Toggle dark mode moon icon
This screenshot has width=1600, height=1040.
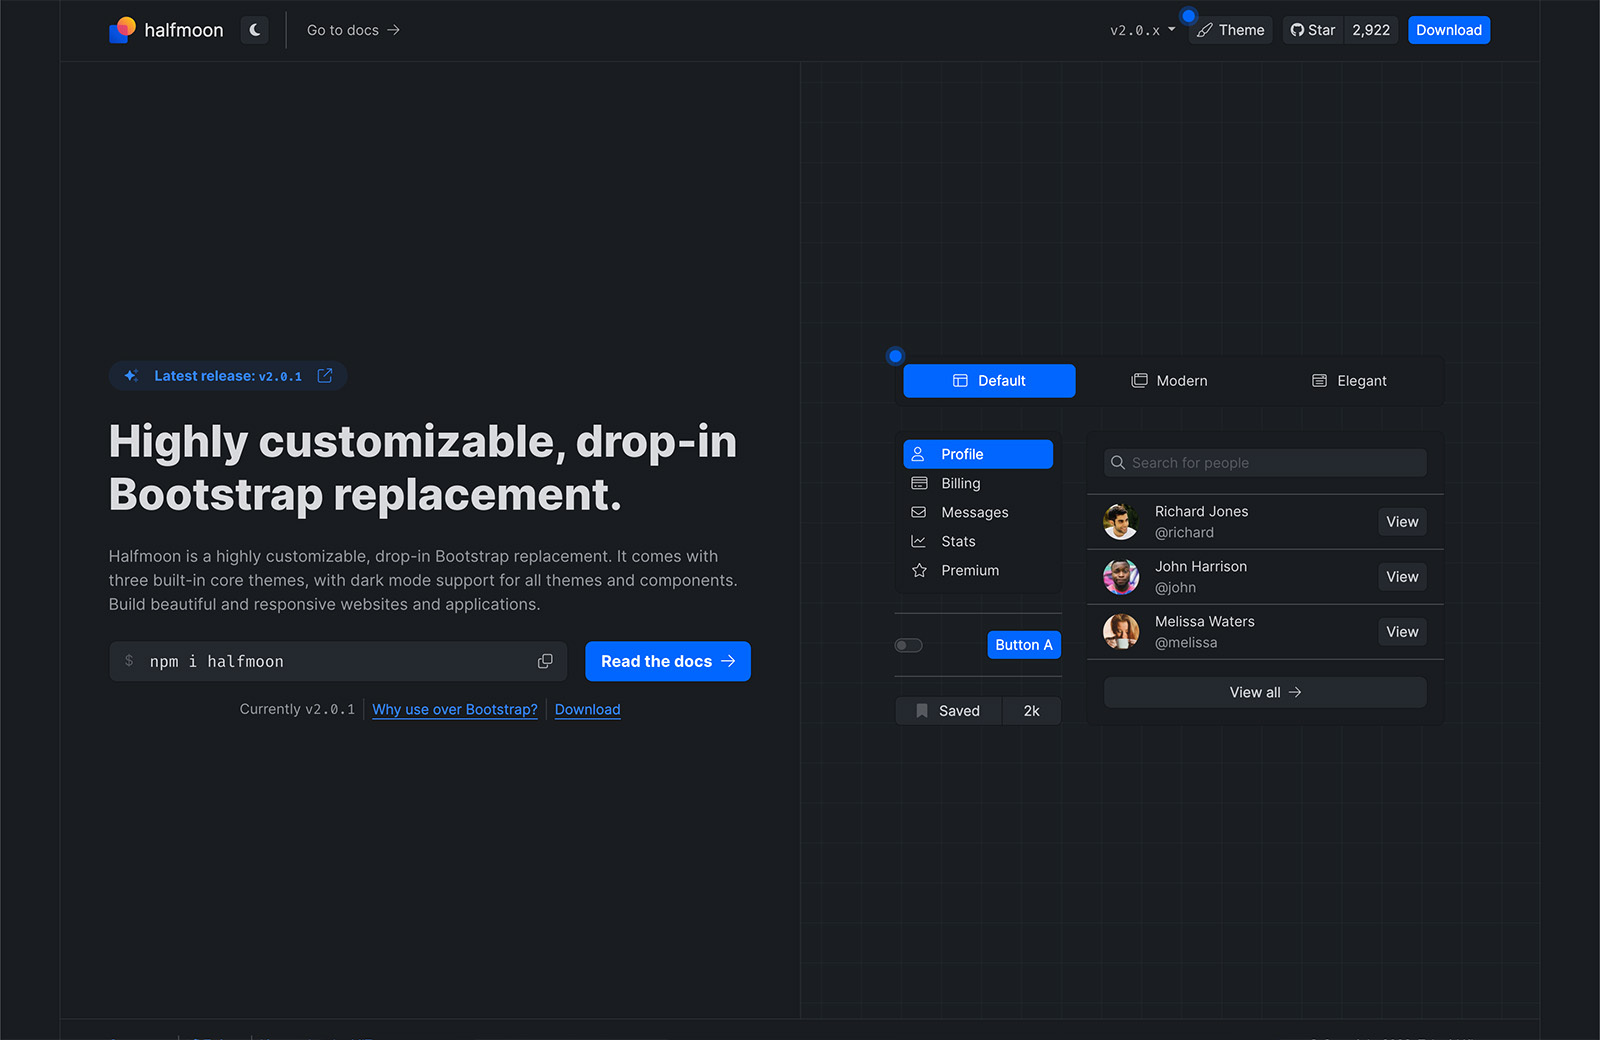(255, 30)
